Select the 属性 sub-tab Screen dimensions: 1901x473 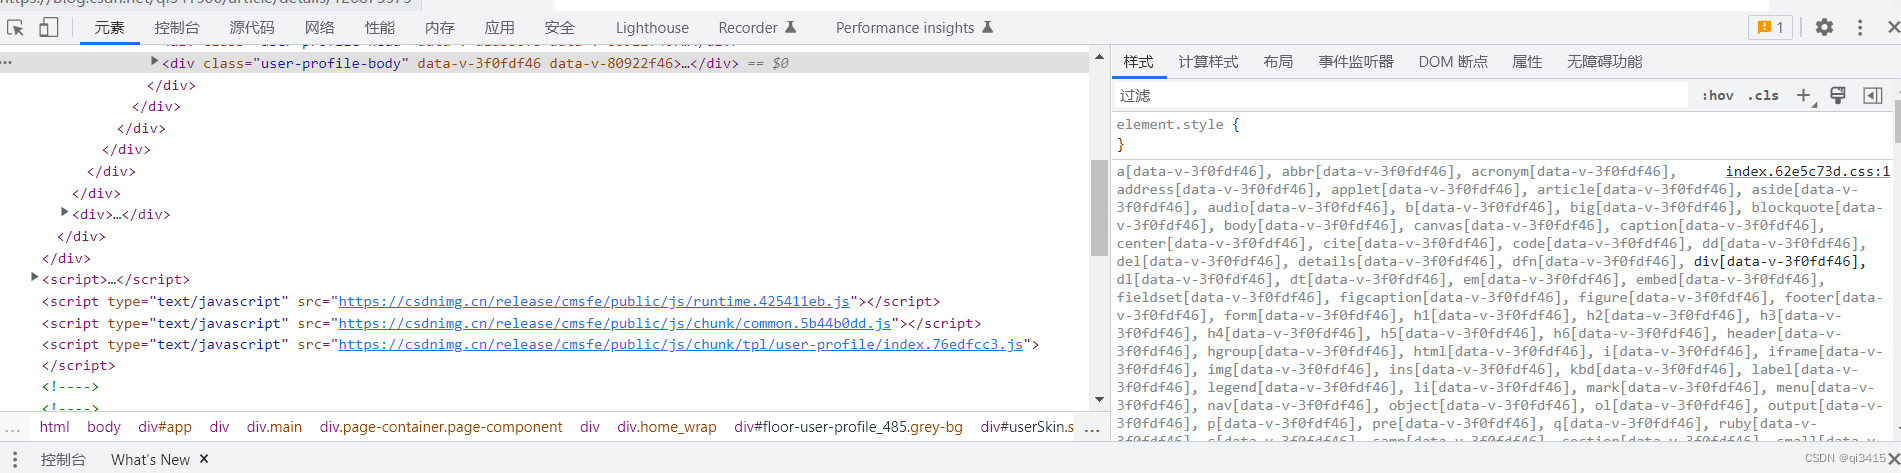(1527, 62)
